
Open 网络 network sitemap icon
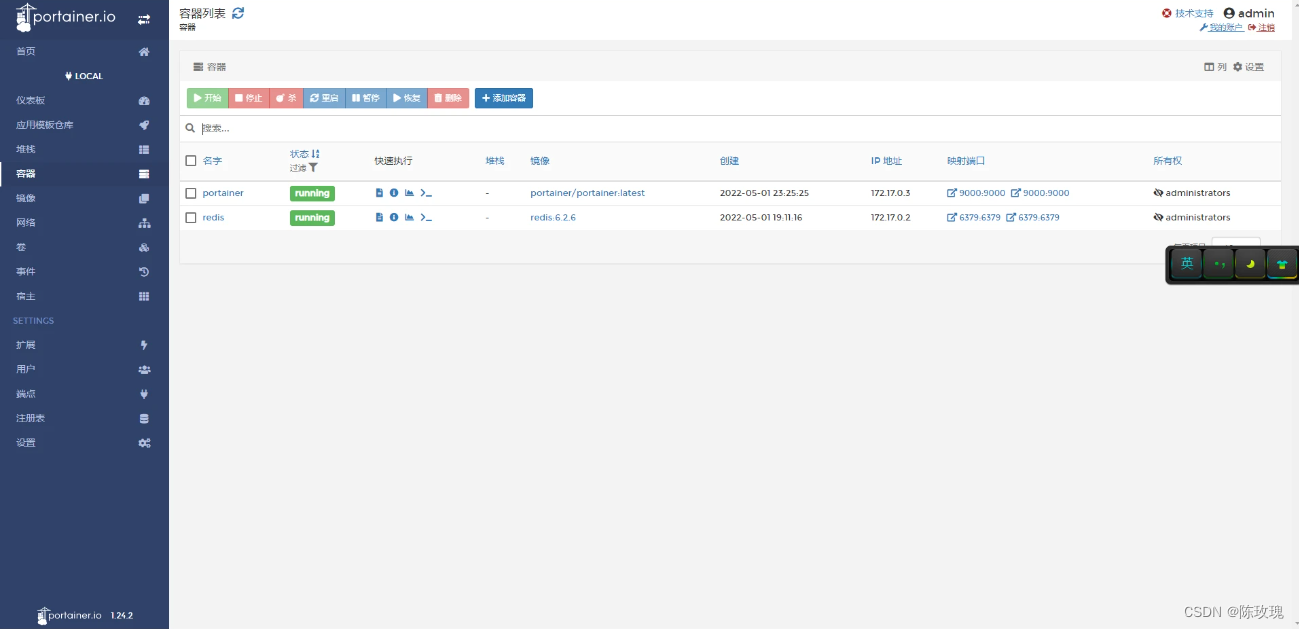[144, 223]
